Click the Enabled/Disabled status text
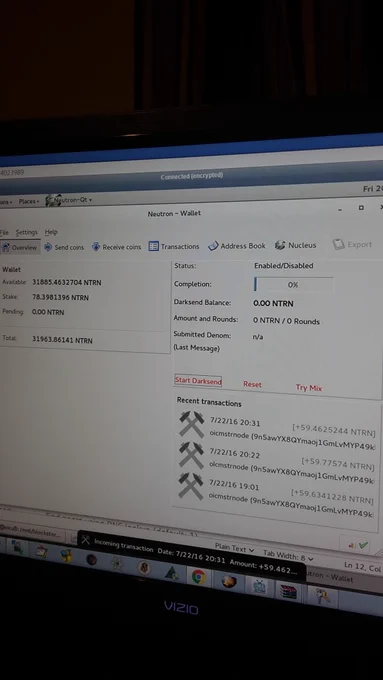 coord(284,266)
